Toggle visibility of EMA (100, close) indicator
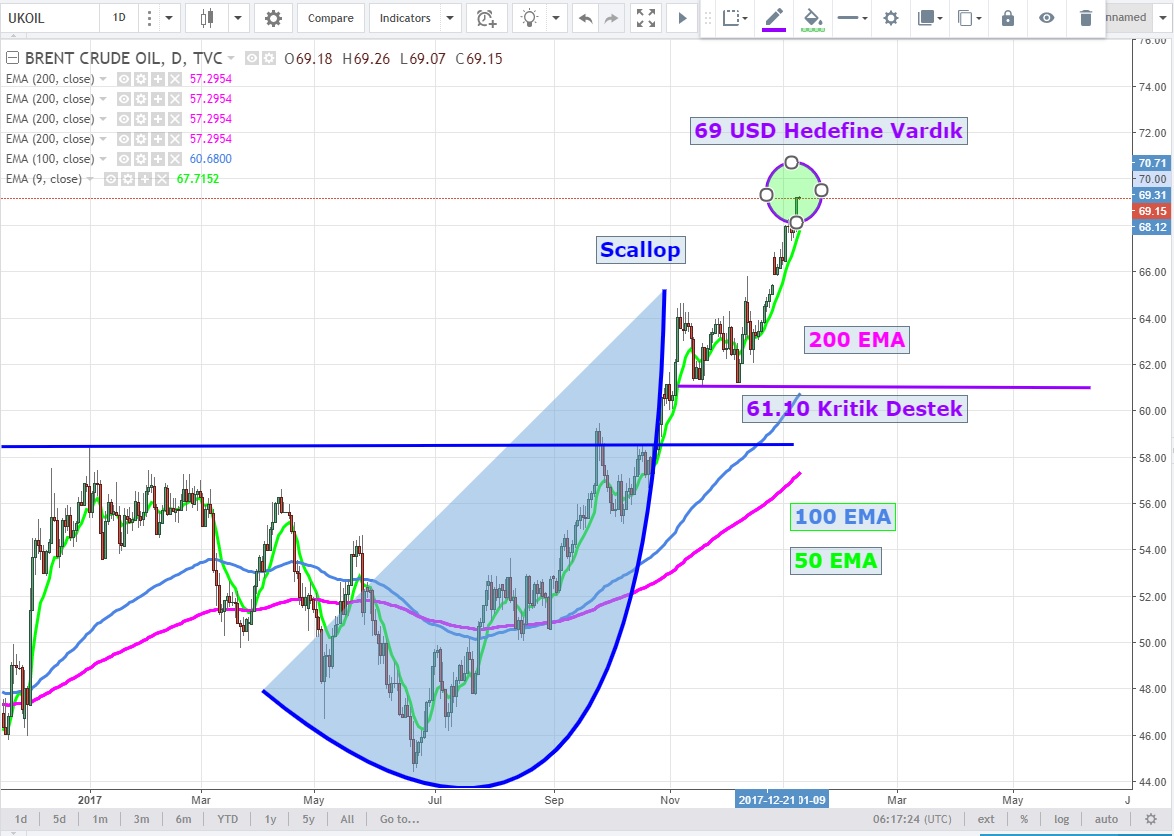 [x=125, y=159]
